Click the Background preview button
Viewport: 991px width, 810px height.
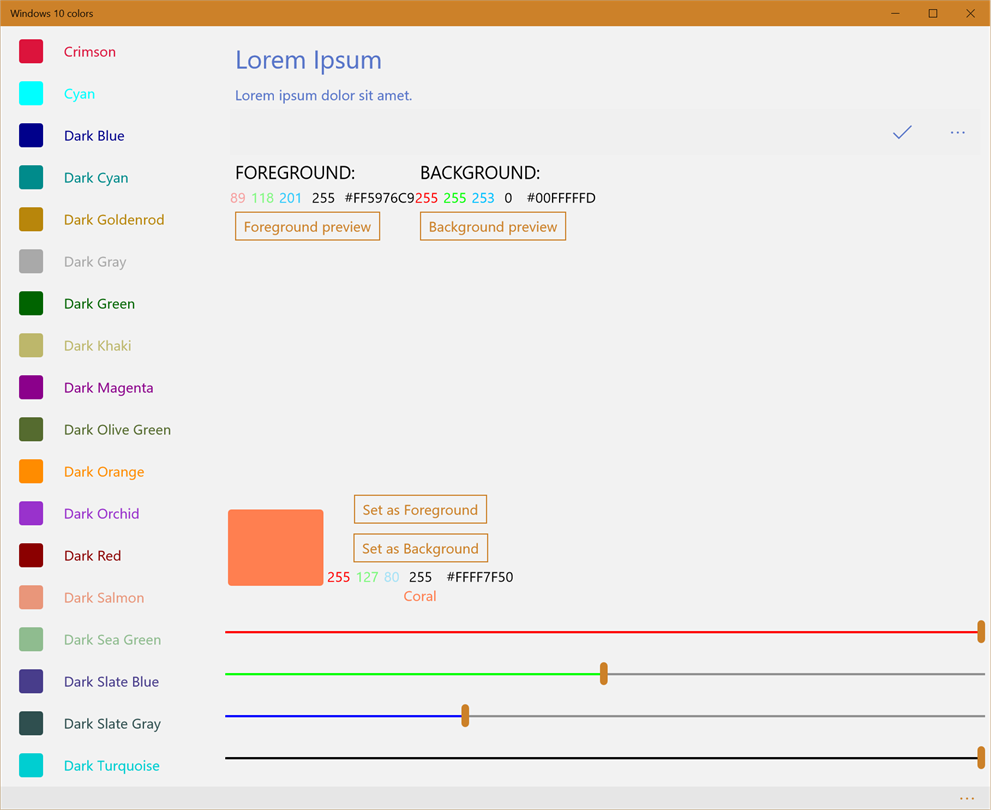pos(493,226)
